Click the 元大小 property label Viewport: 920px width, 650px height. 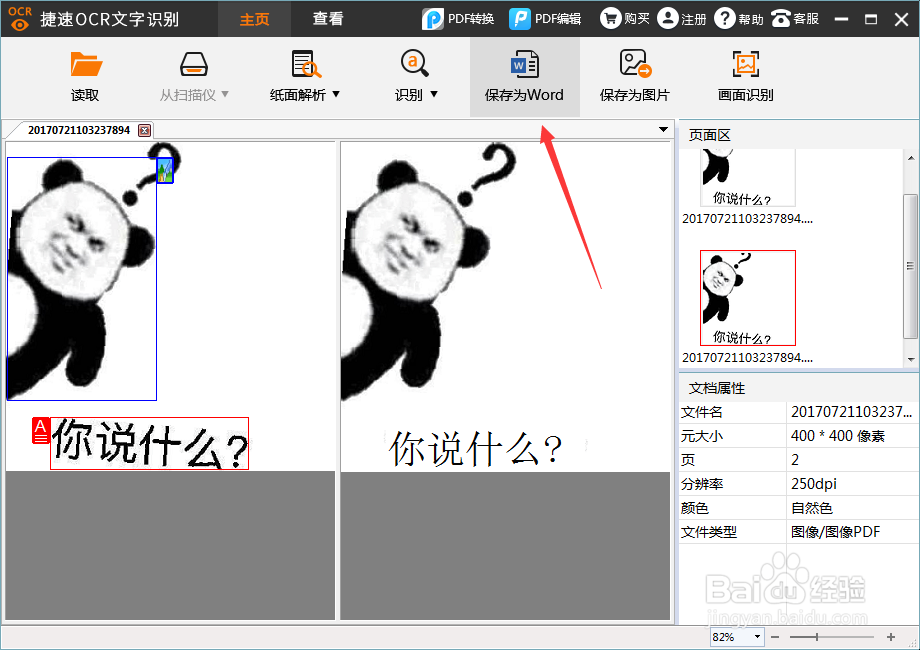click(702, 436)
